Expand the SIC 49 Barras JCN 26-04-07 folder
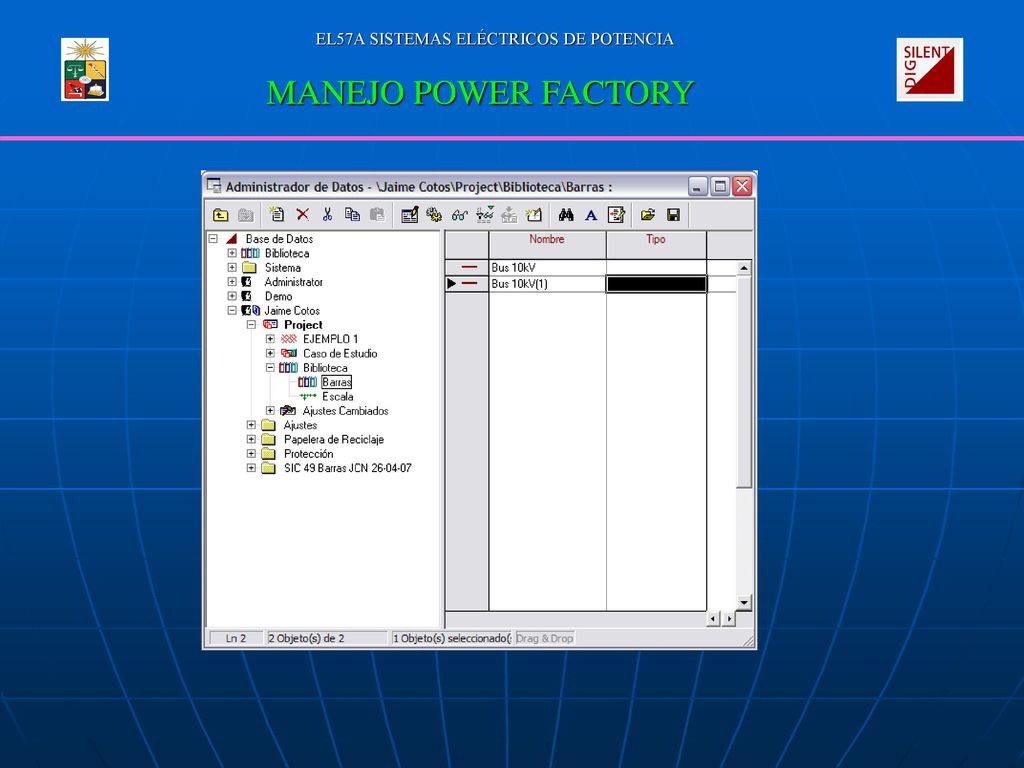Viewport: 1024px width, 768px height. [x=251, y=468]
